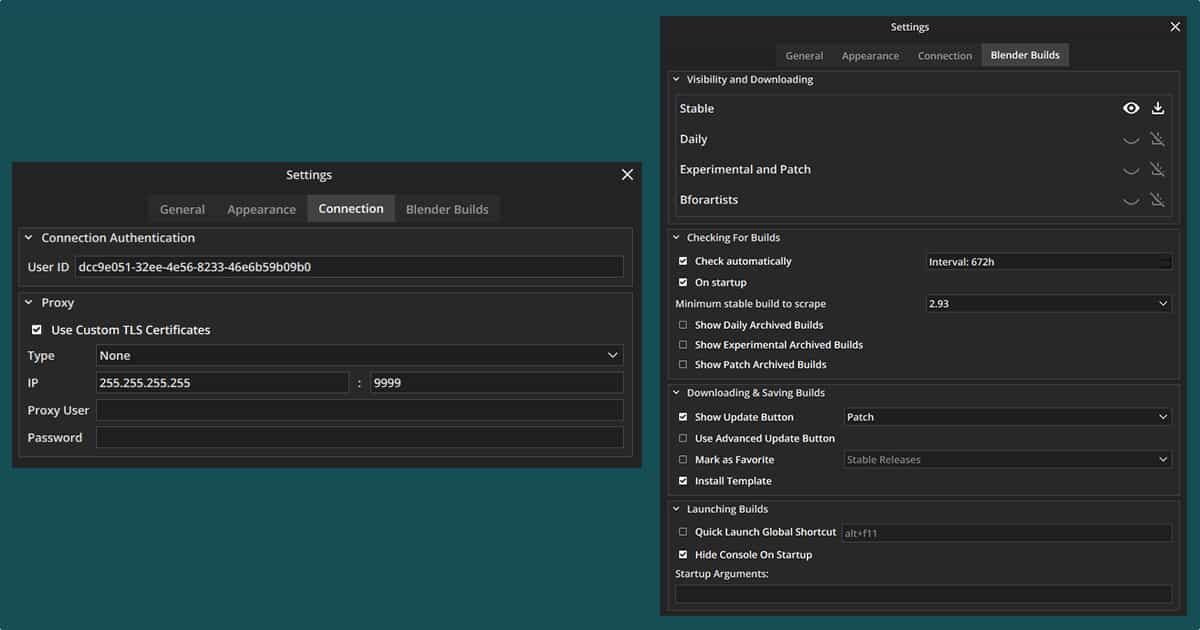This screenshot has height=630, width=1200.
Task: Switch to Appearance tab in Connection window
Action: click(x=261, y=209)
